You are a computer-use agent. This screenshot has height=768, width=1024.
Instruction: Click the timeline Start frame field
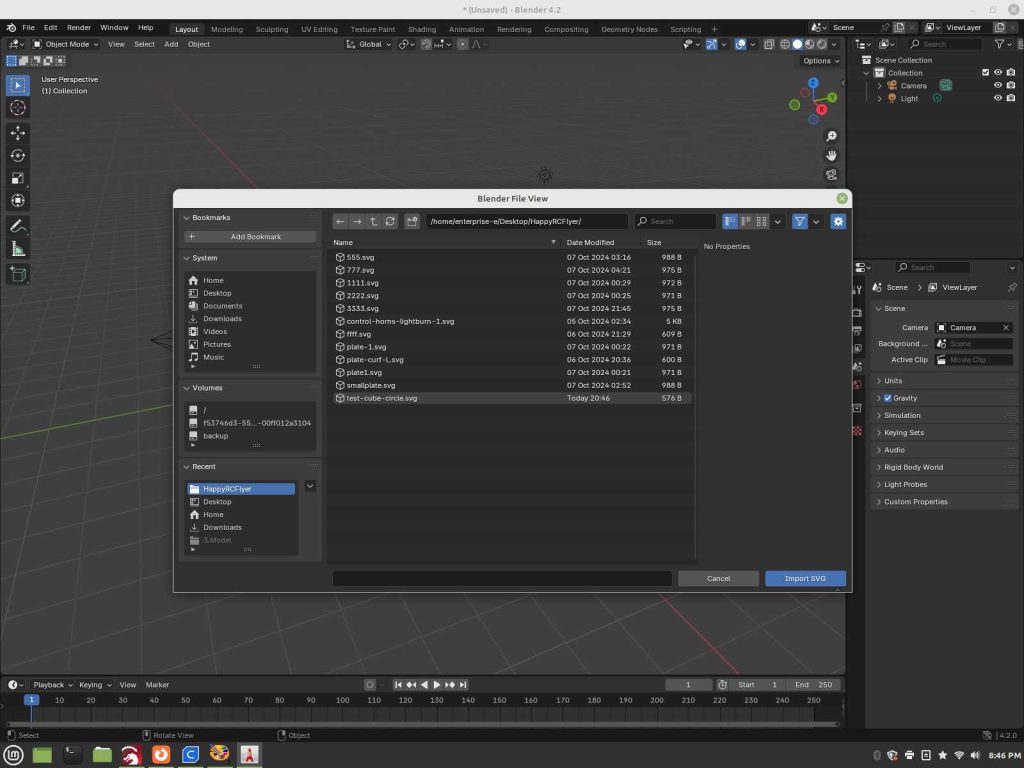756,685
